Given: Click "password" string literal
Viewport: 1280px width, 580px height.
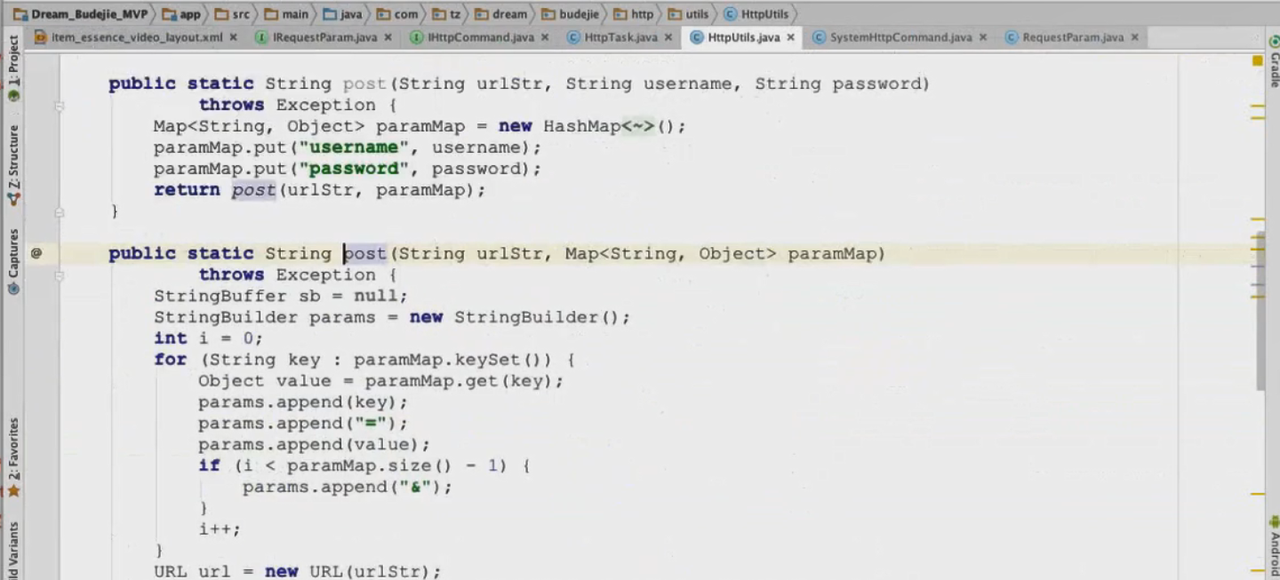Looking at the screenshot, I should click(x=354, y=168).
